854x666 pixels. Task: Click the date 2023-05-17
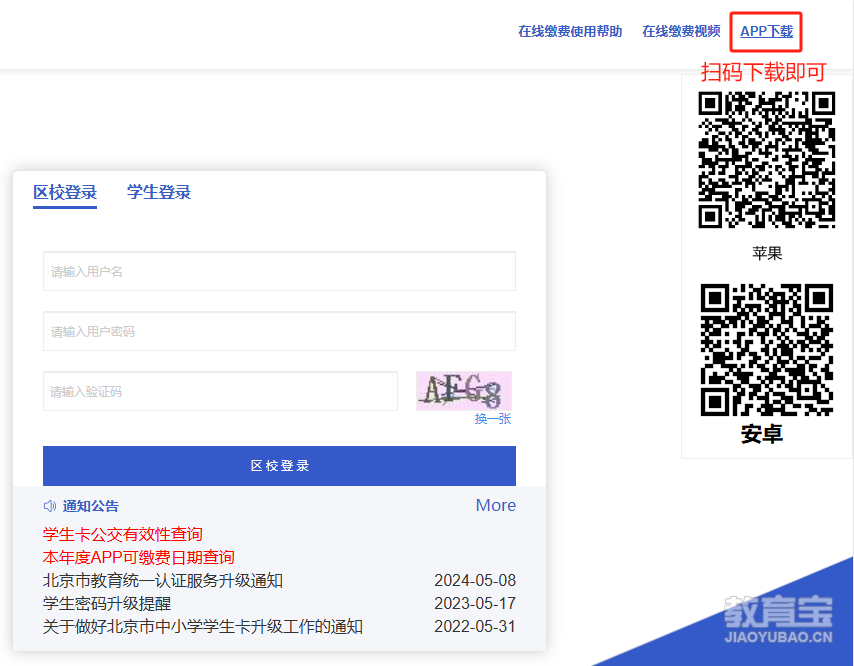pos(475,603)
